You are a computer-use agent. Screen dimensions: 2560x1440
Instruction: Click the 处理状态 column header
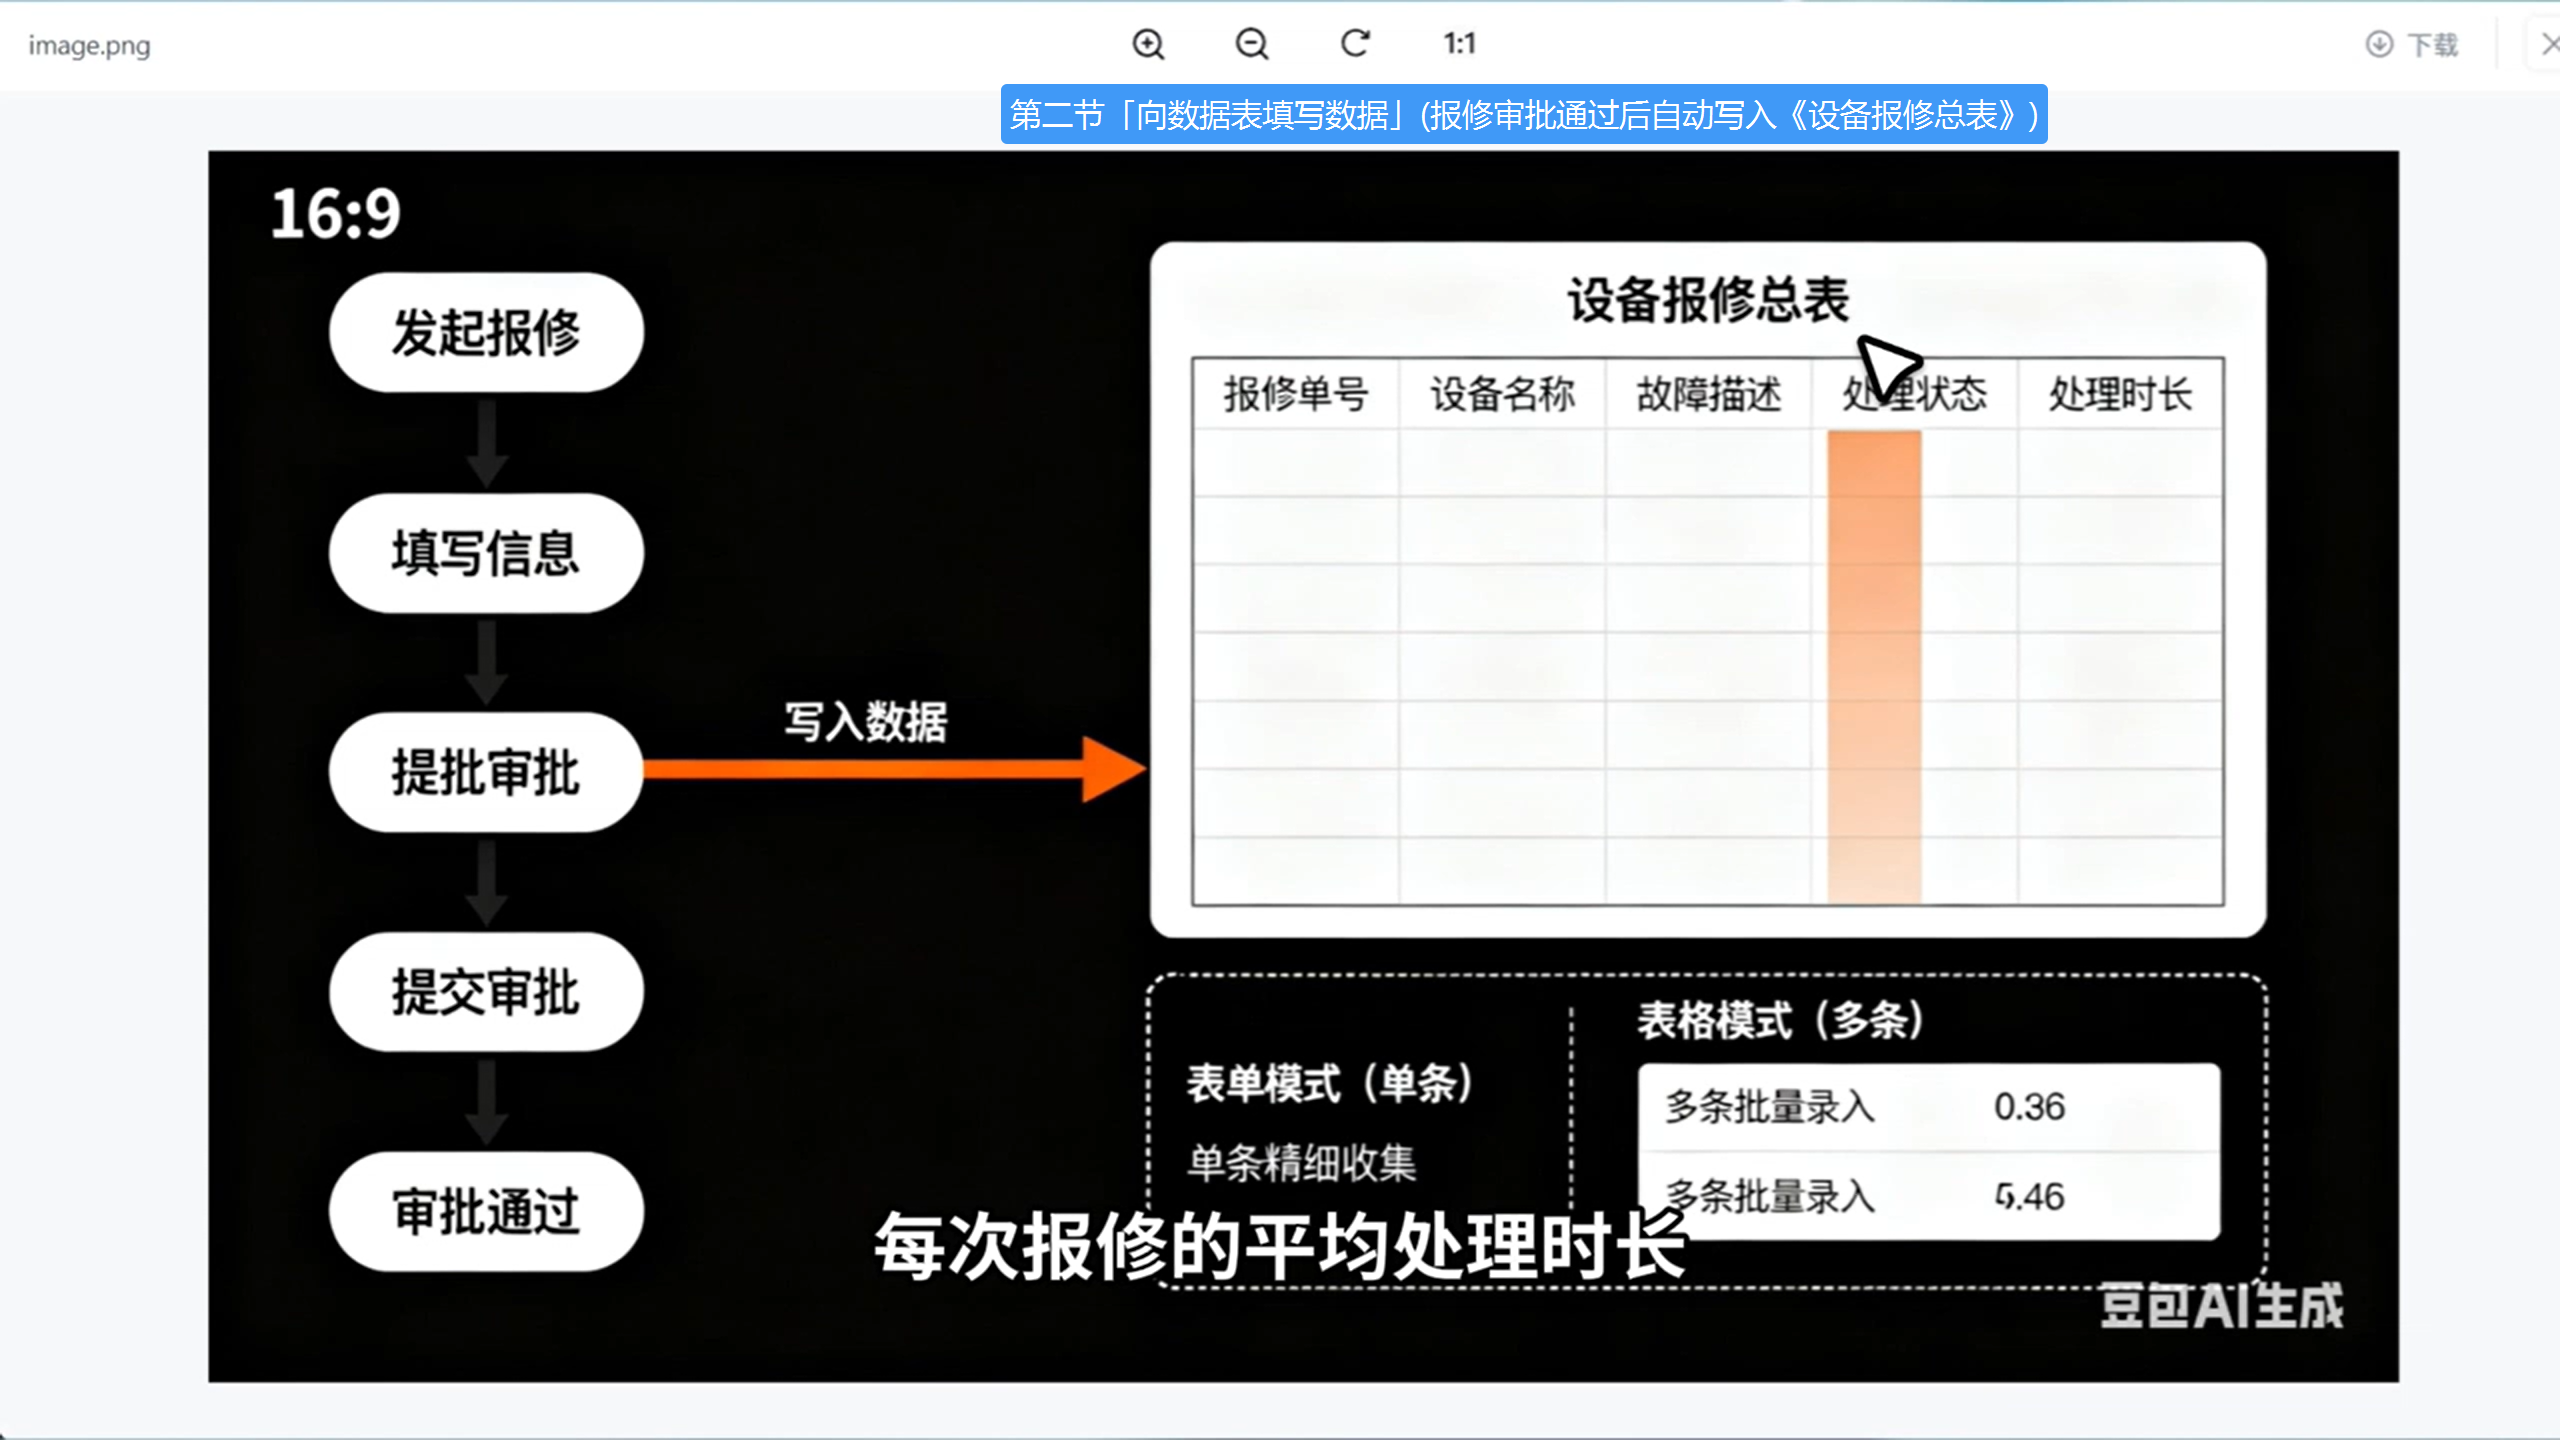pyautogui.click(x=1914, y=394)
